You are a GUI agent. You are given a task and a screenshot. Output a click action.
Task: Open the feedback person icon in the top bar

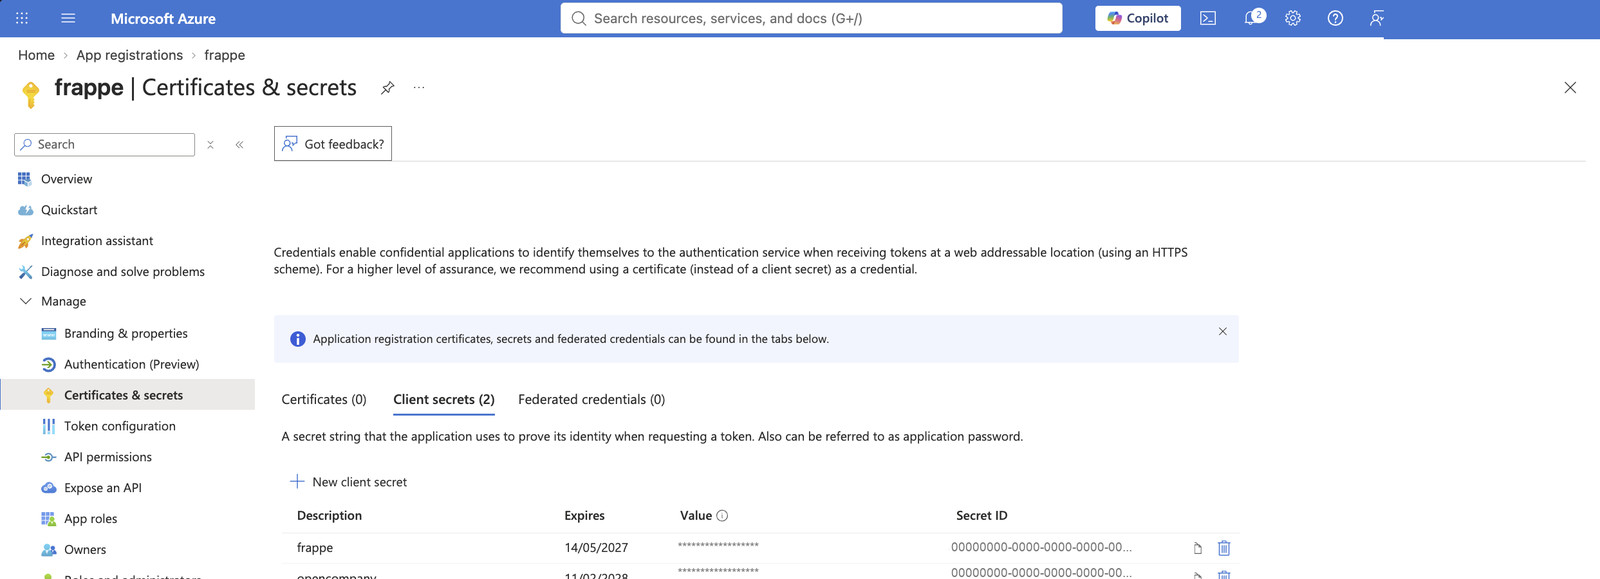1377,18
